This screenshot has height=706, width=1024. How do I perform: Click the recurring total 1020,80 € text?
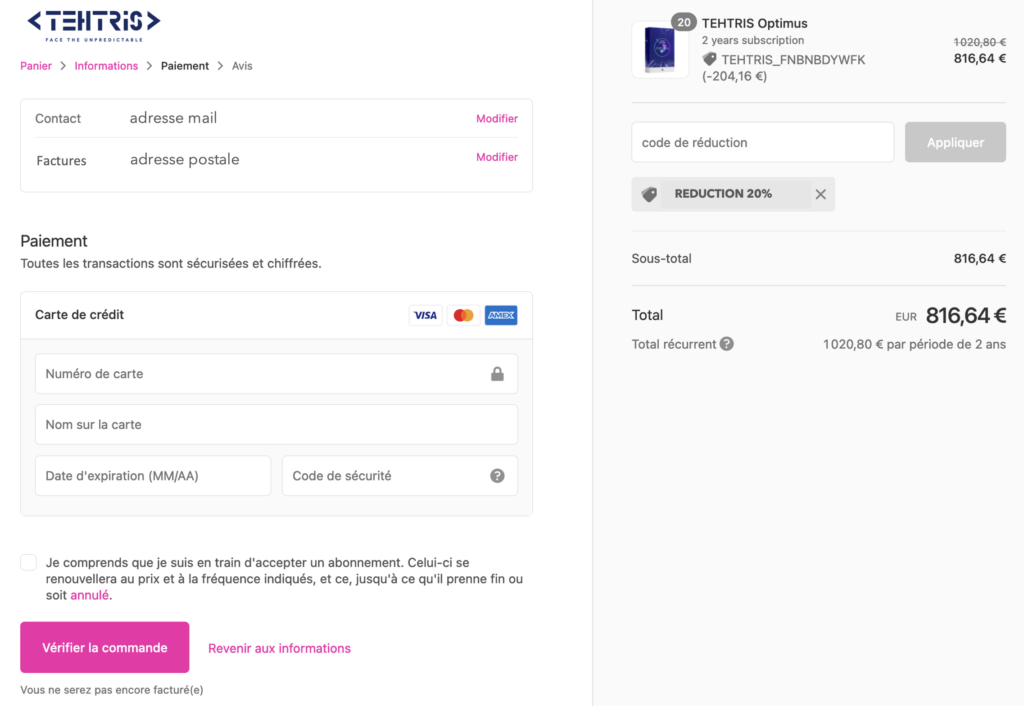point(914,344)
